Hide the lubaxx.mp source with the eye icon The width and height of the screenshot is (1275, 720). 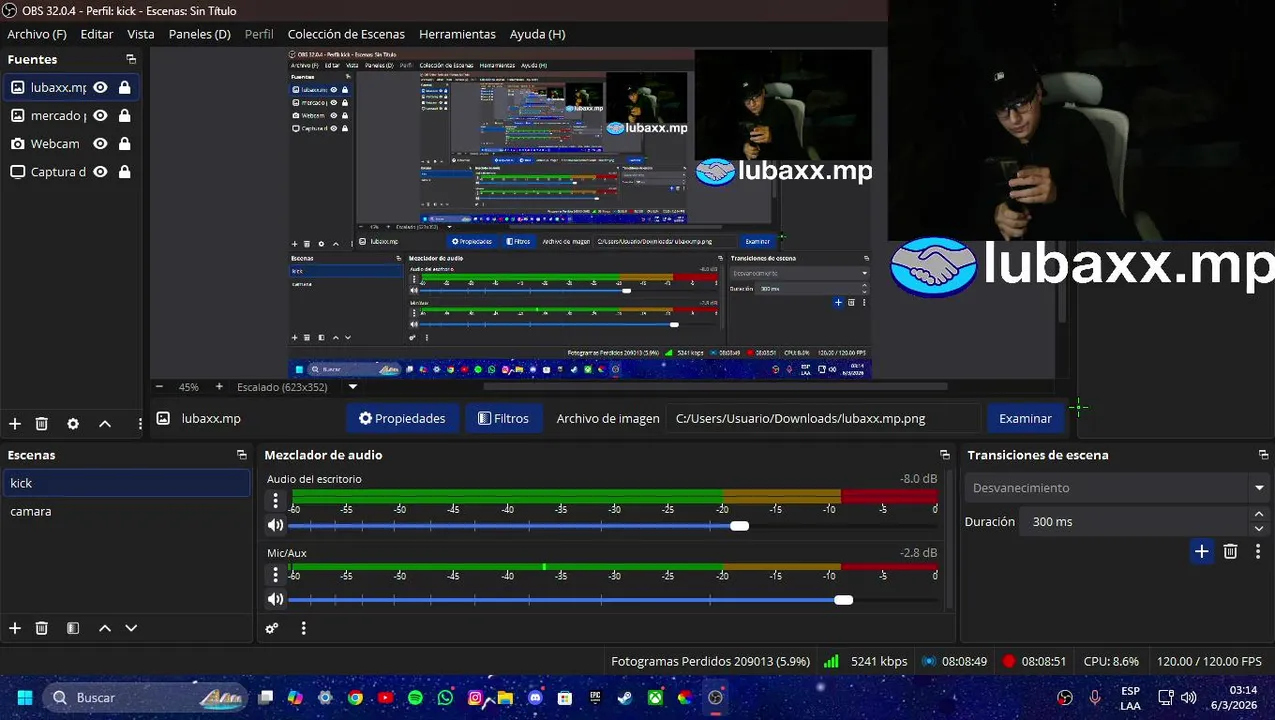tap(100, 88)
